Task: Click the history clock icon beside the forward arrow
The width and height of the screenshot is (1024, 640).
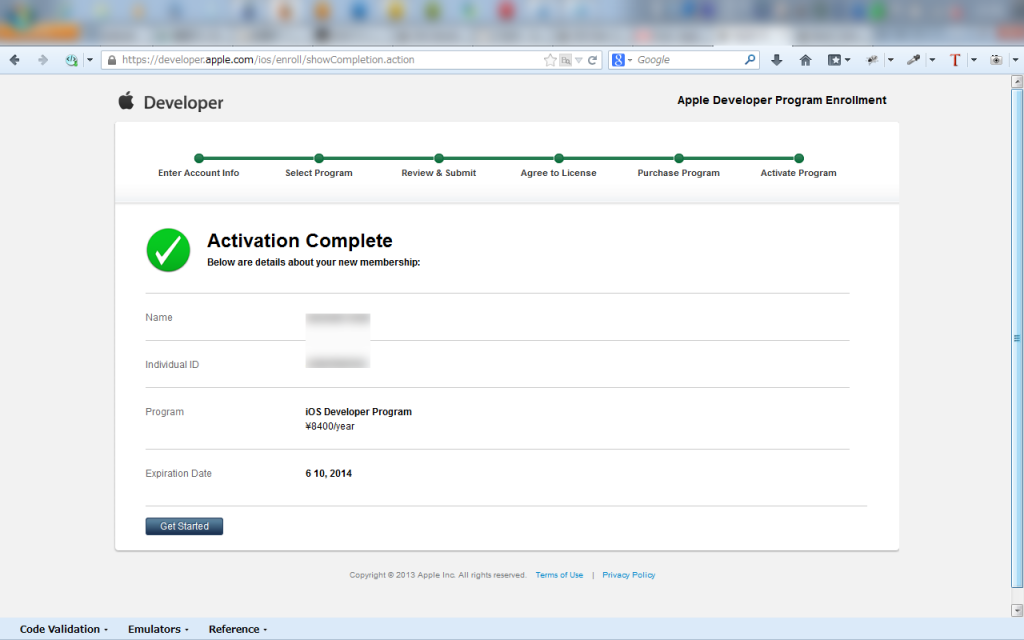Action: pyautogui.click(x=71, y=60)
